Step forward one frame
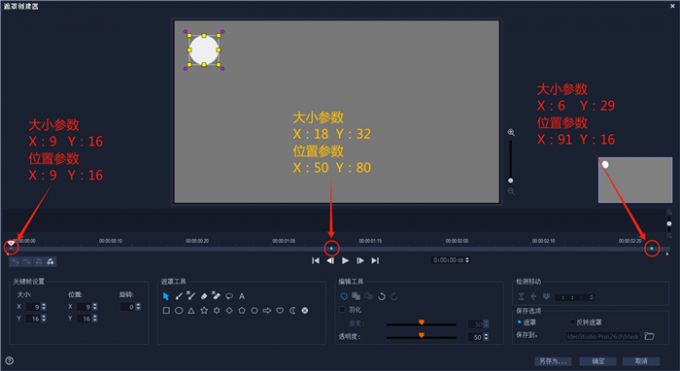 pyautogui.click(x=360, y=260)
